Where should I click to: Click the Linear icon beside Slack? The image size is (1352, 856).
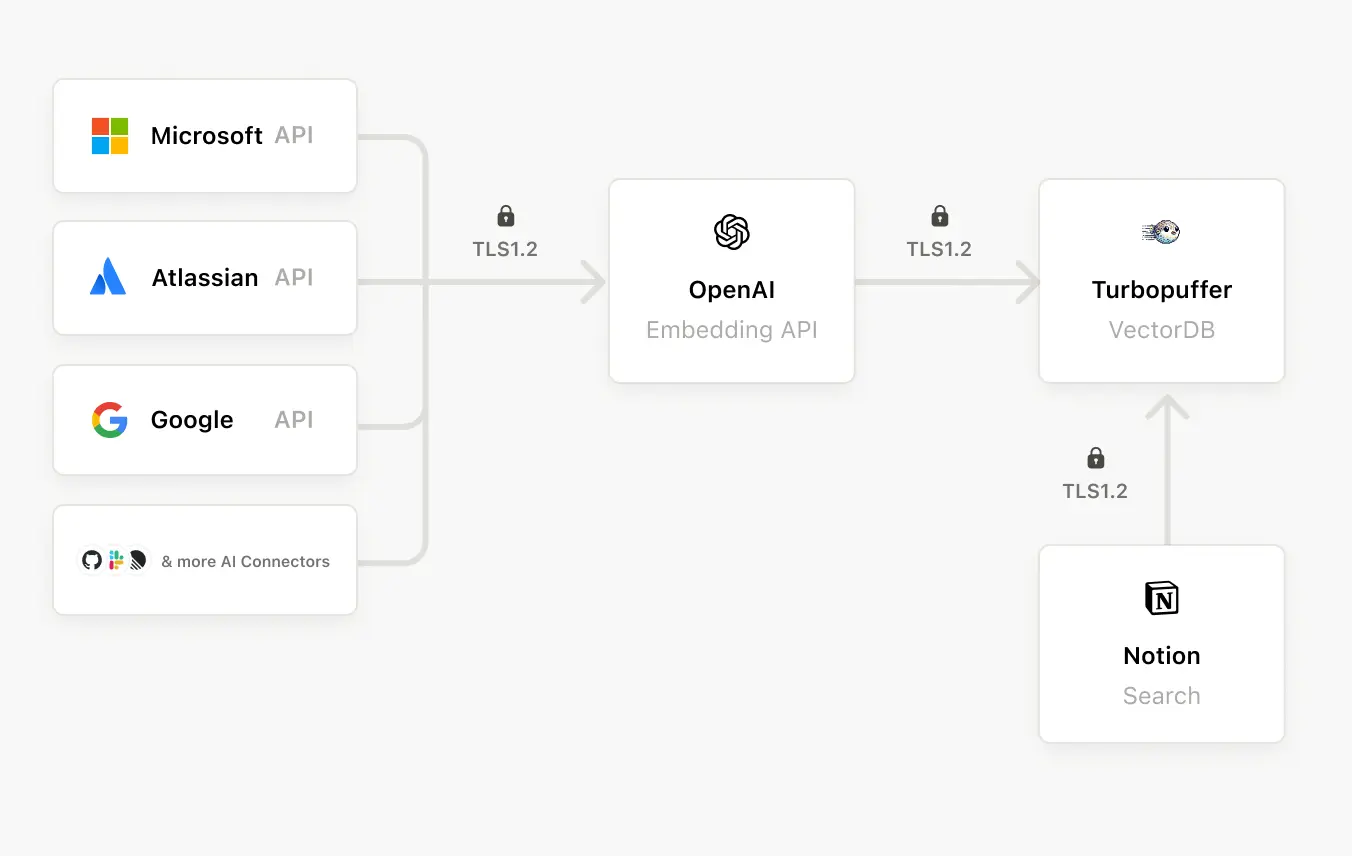click(138, 560)
